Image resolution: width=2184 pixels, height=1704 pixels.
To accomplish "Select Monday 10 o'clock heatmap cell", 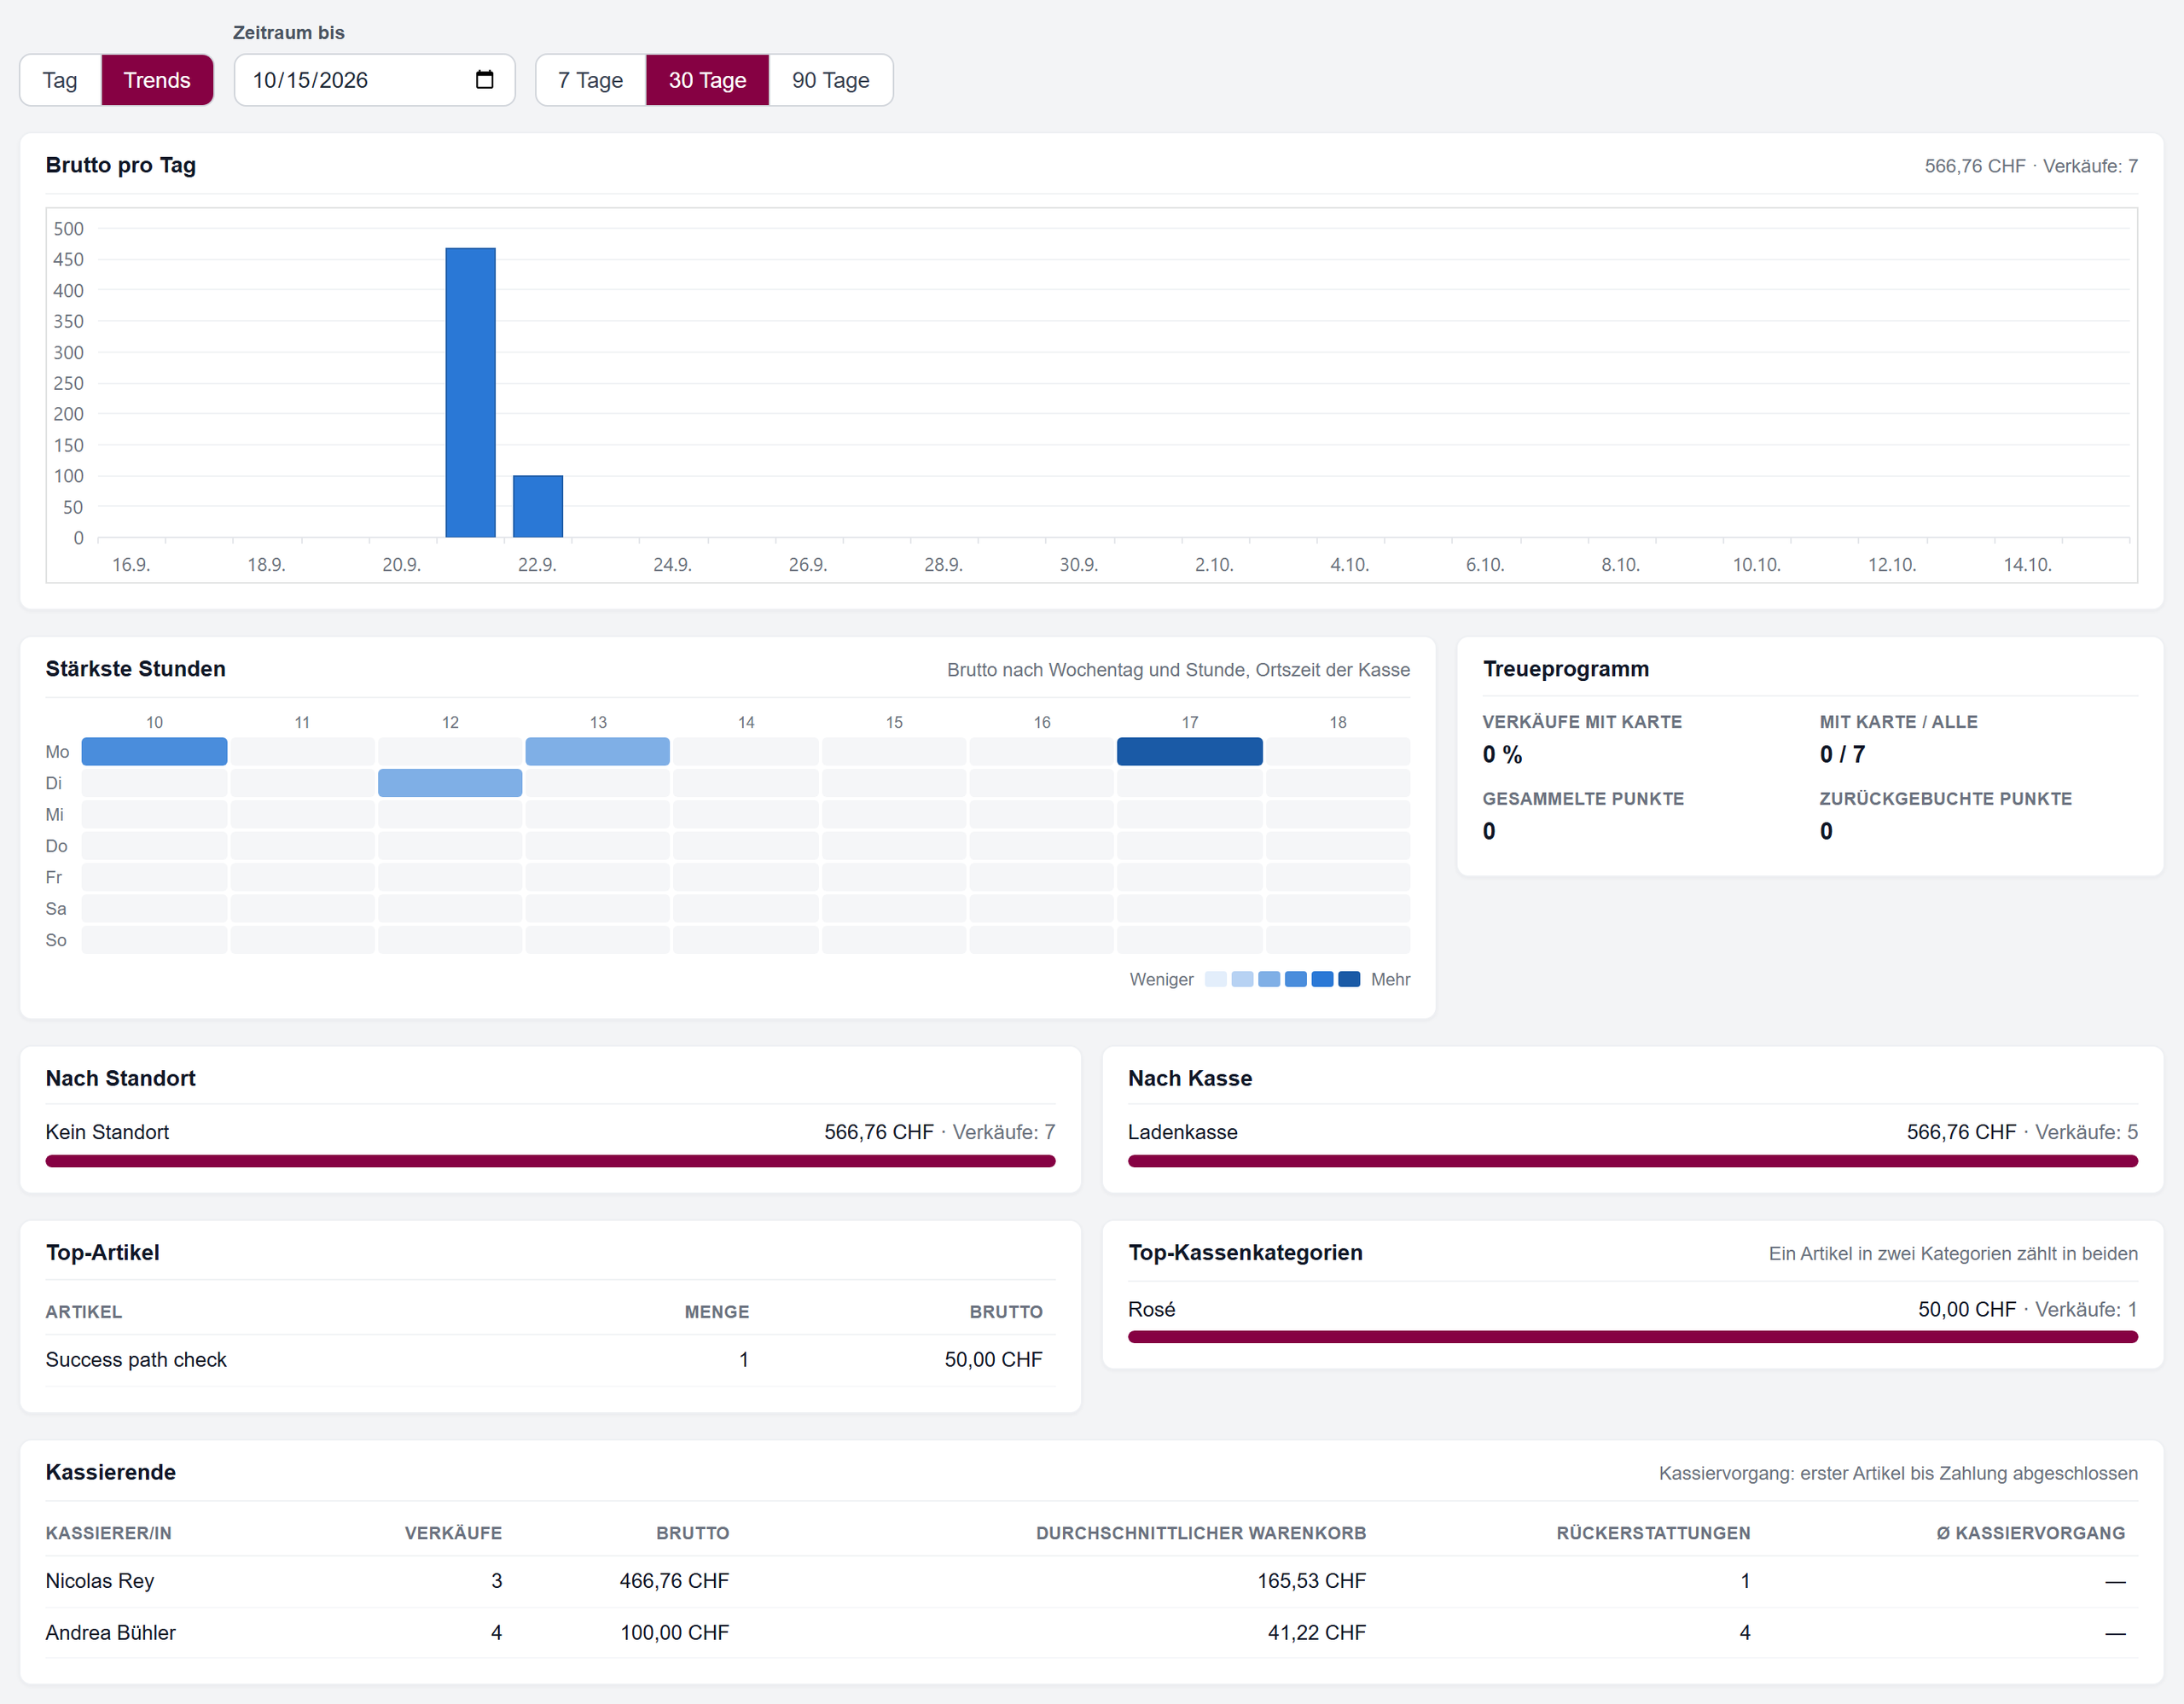I will tap(154, 751).
